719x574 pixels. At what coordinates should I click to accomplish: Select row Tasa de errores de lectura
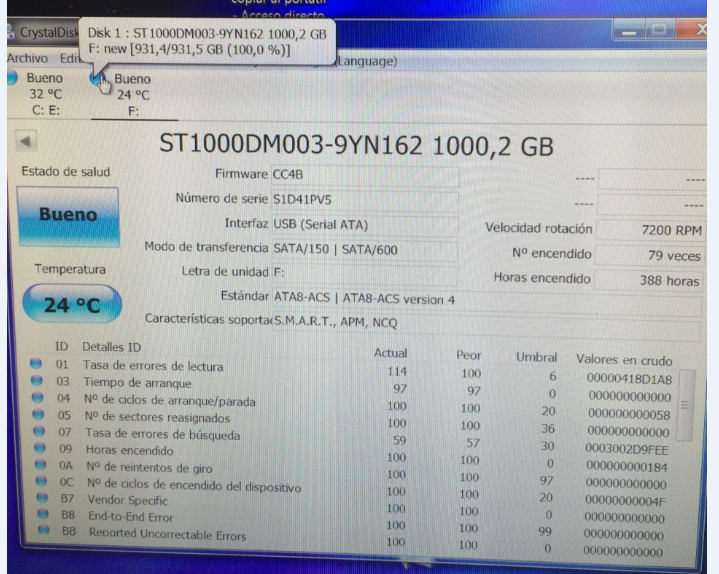tap(353, 371)
